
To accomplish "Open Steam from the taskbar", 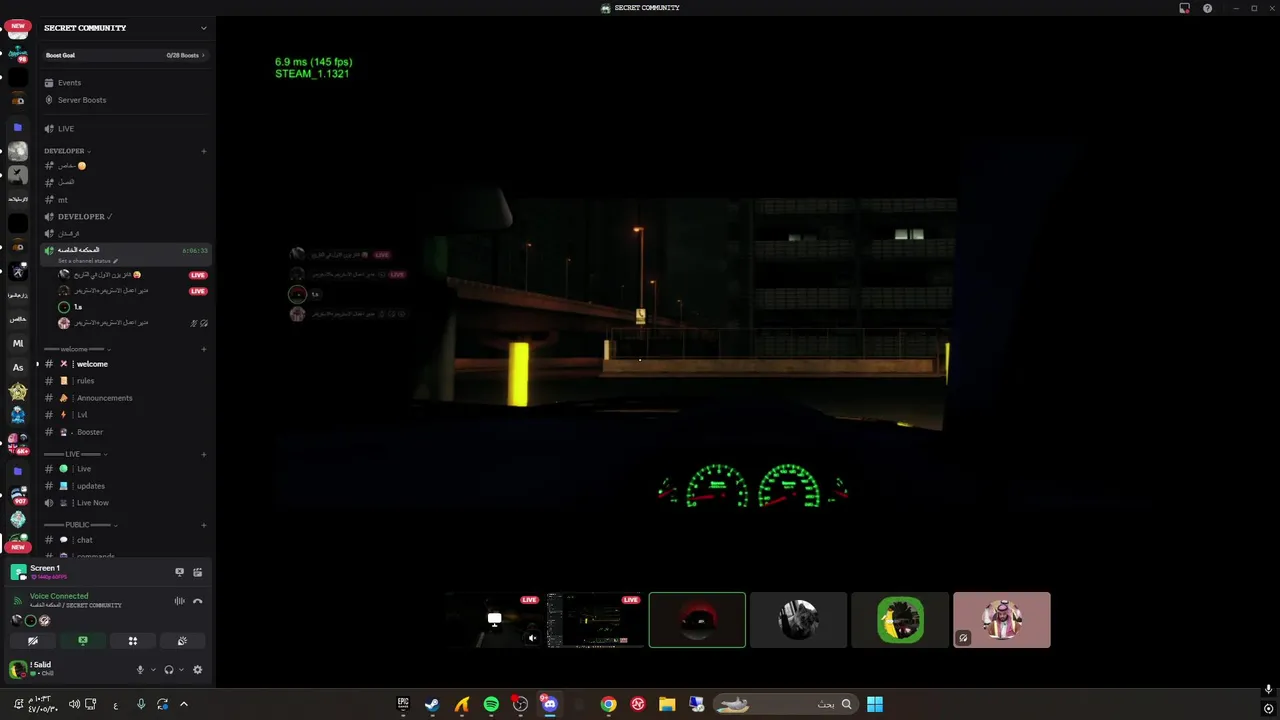I will pyautogui.click(x=432, y=704).
